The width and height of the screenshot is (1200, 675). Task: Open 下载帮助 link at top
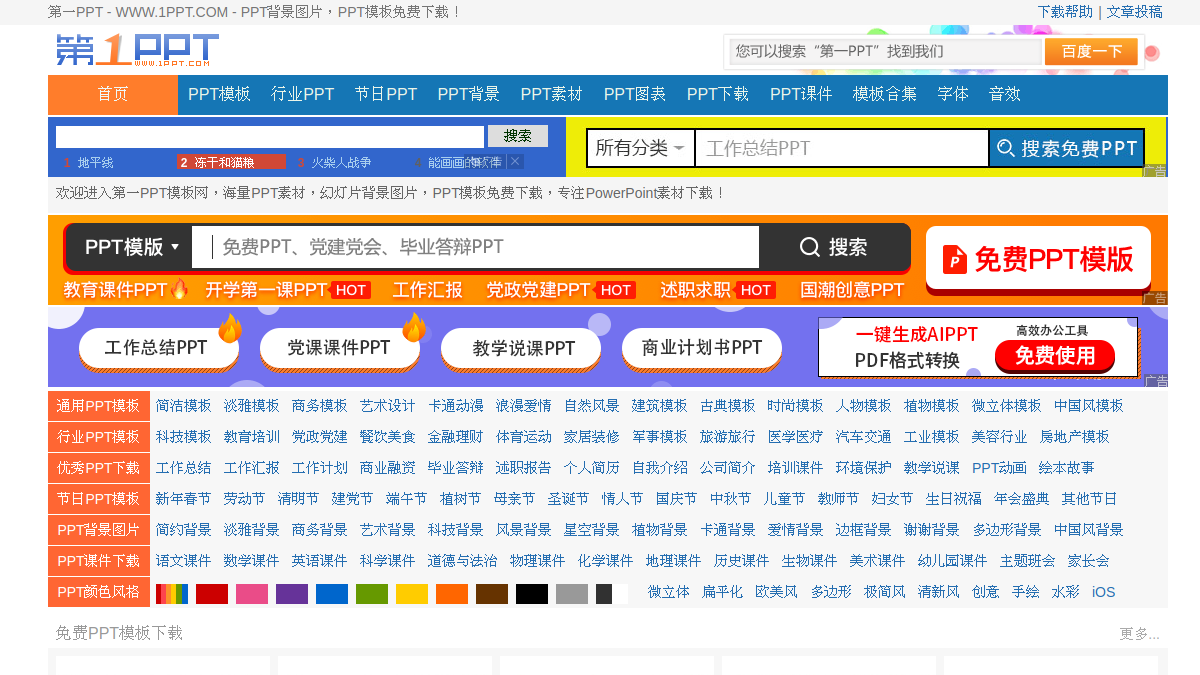click(x=1065, y=12)
